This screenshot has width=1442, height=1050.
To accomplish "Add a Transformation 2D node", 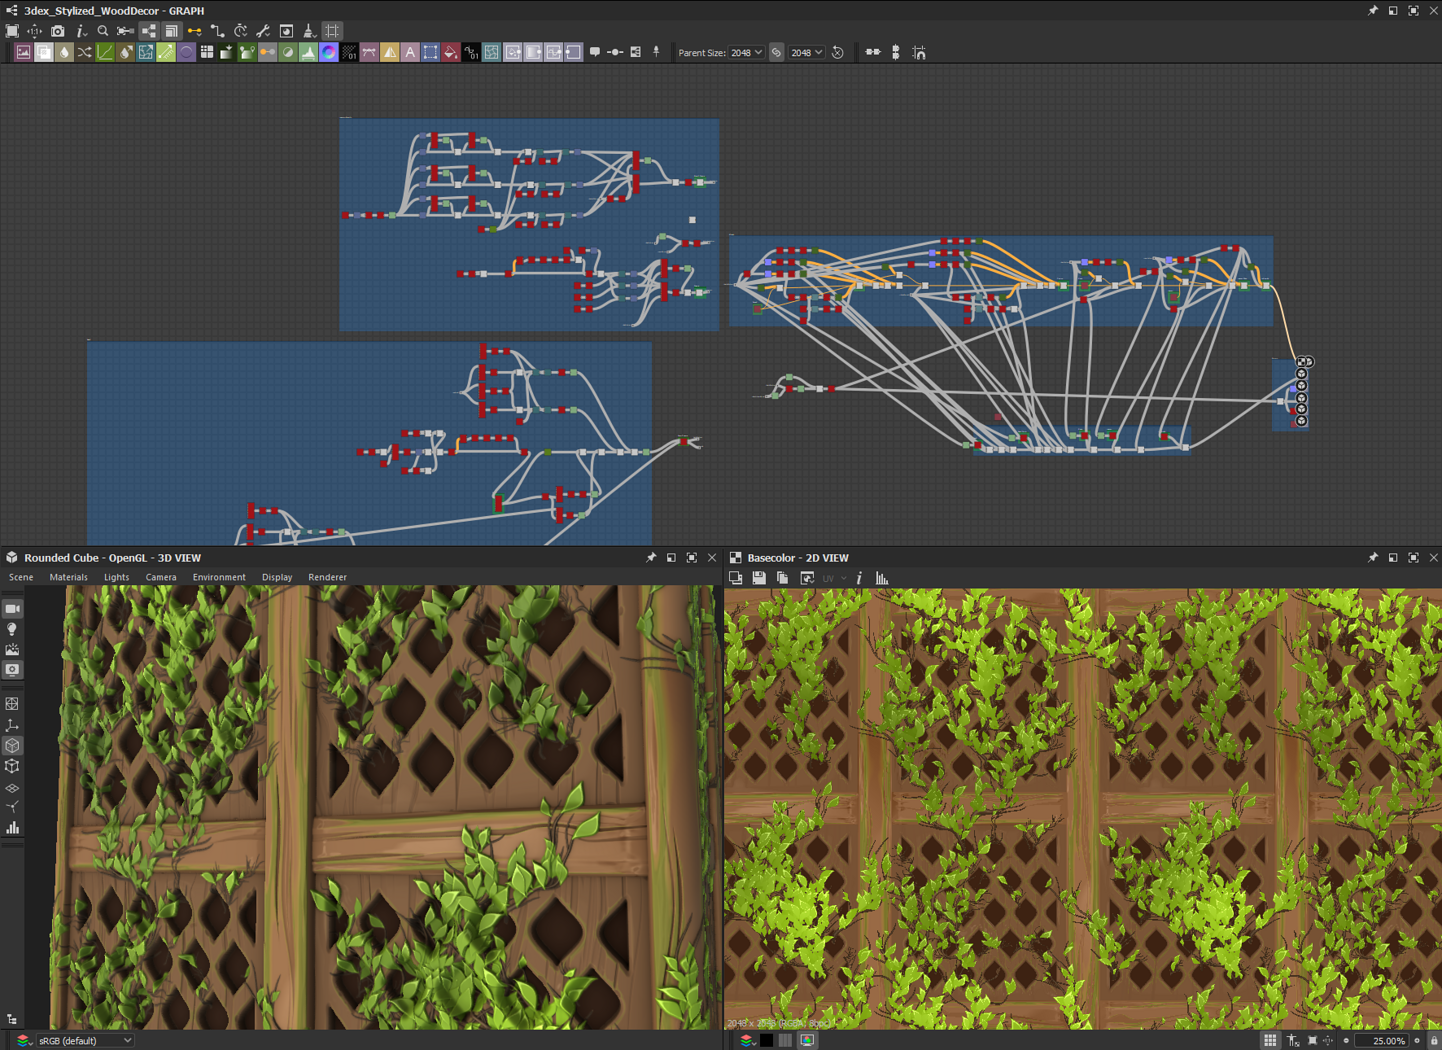I will click(x=430, y=52).
